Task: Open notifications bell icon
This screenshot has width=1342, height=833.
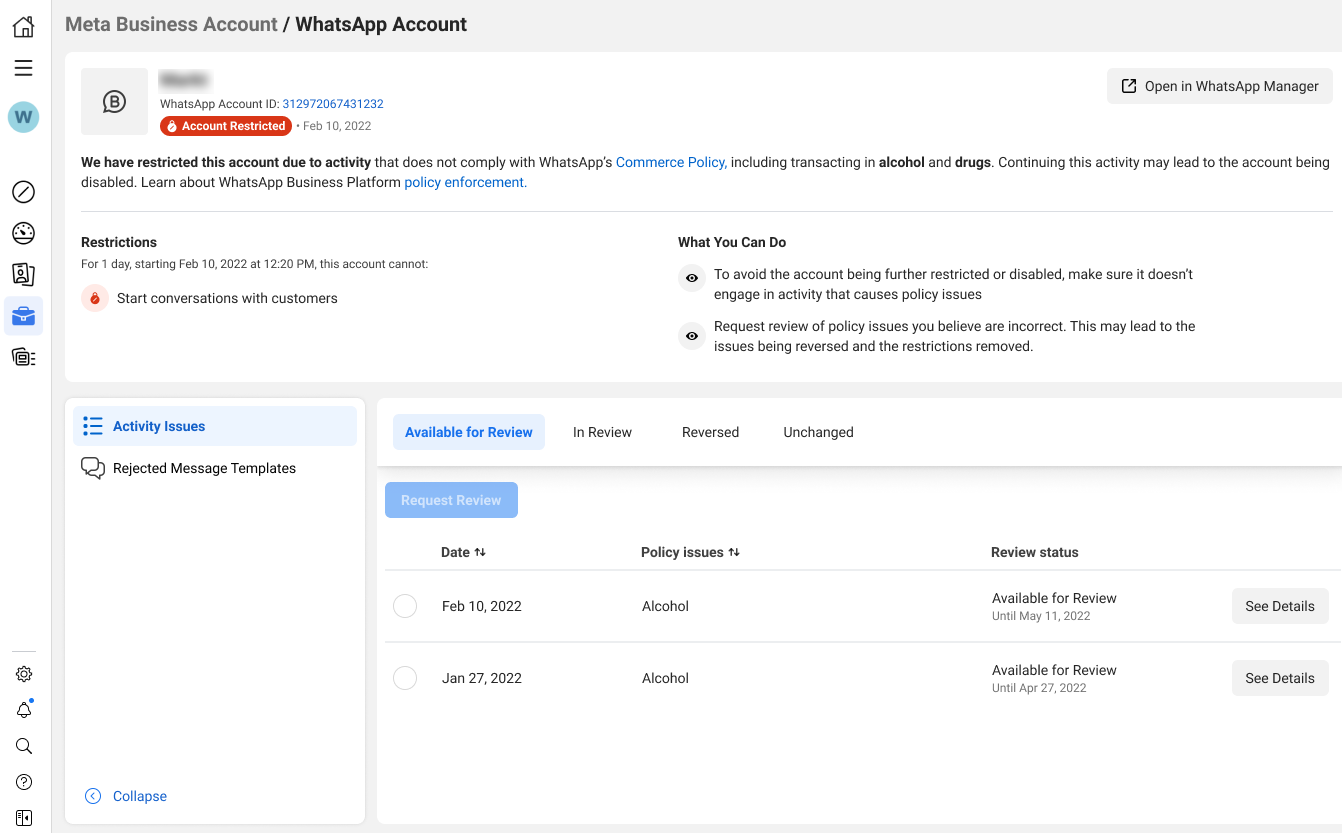Action: [24, 710]
